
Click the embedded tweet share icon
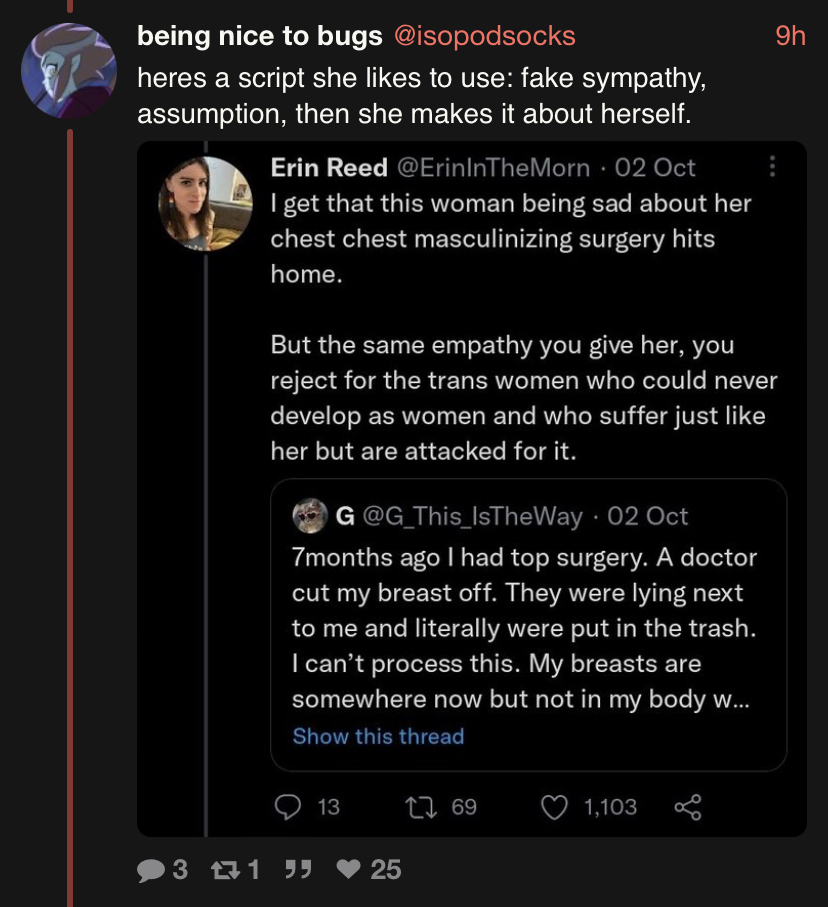(x=688, y=806)
